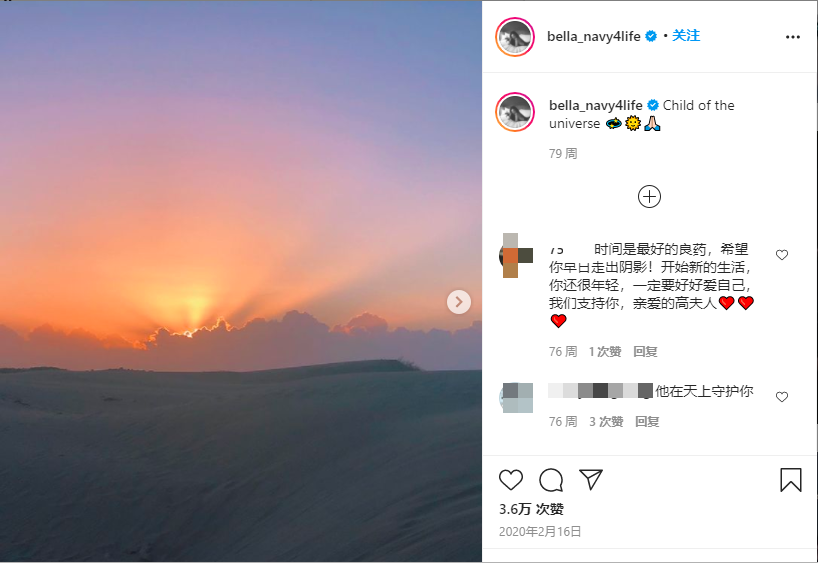
Task: Like the post with the heart icon
Action: pos(511,480)
